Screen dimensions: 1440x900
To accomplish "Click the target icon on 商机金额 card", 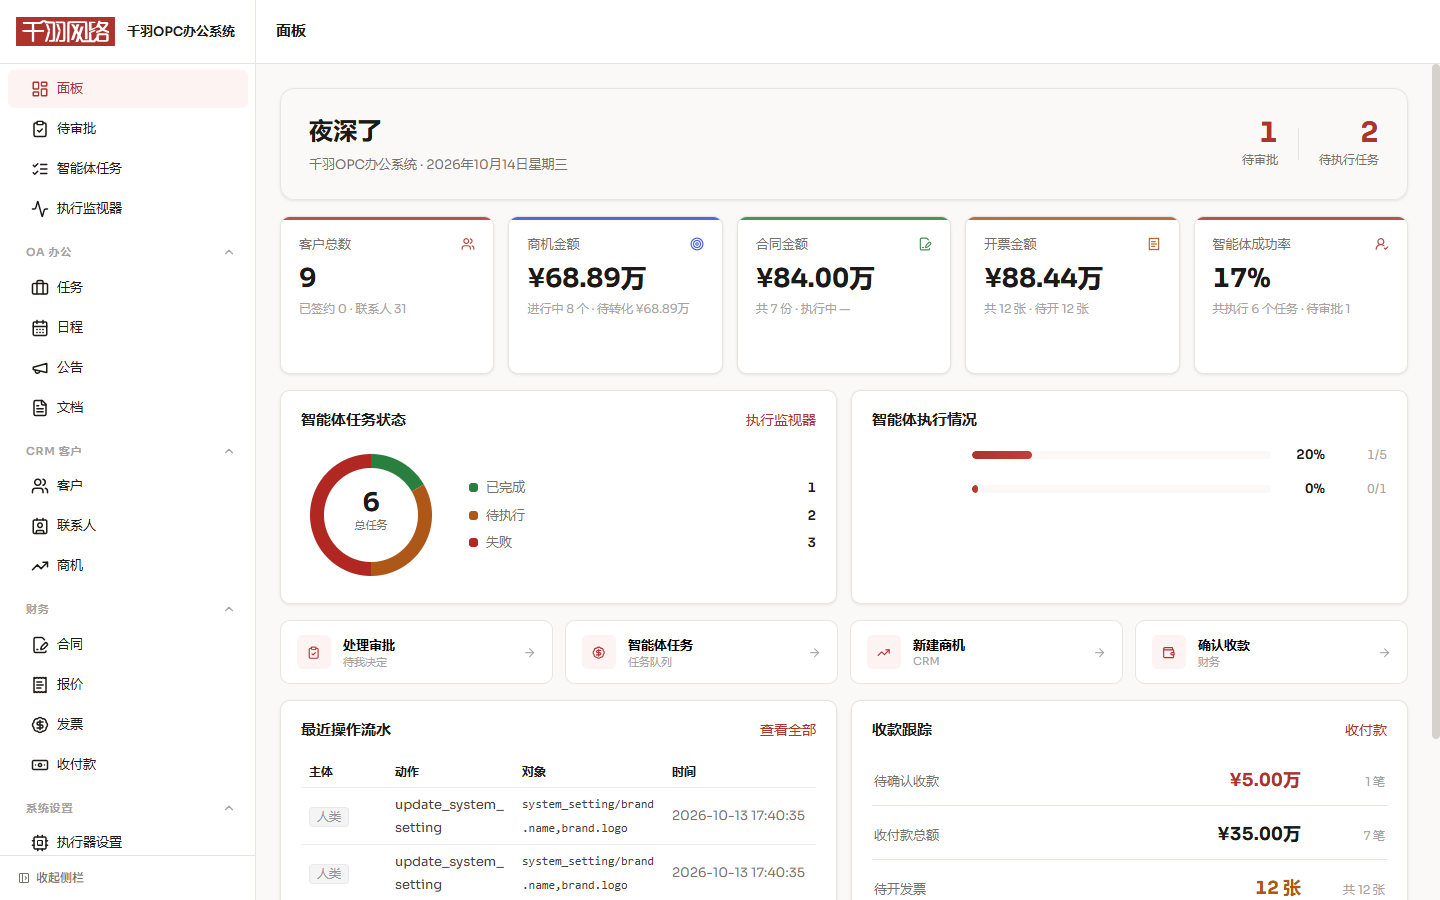I will (x=697, y=244).
